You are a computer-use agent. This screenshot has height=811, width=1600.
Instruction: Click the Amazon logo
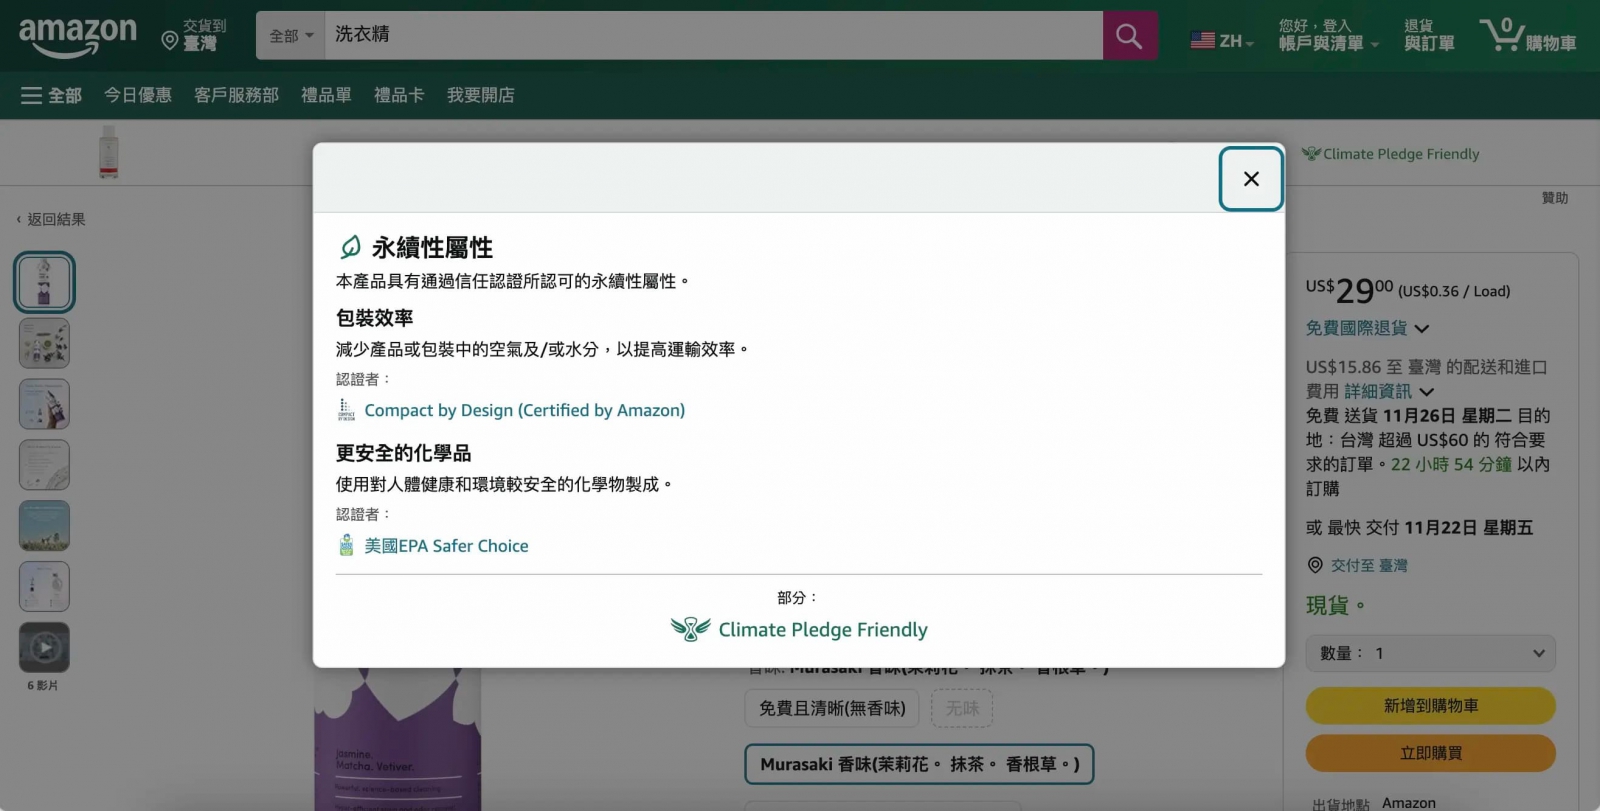[77, 35]
